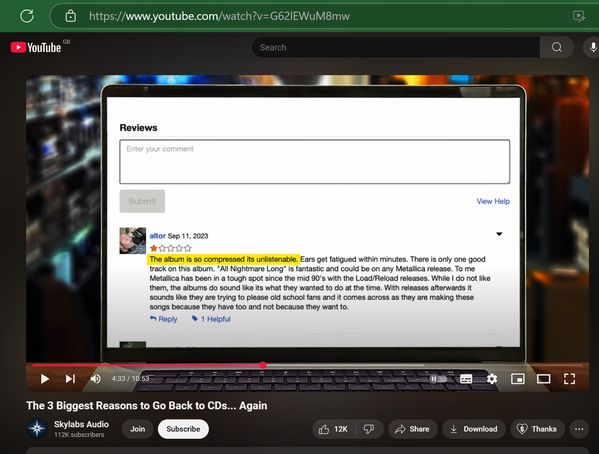
Task: Click the Join button
Action: click(138, 429)
